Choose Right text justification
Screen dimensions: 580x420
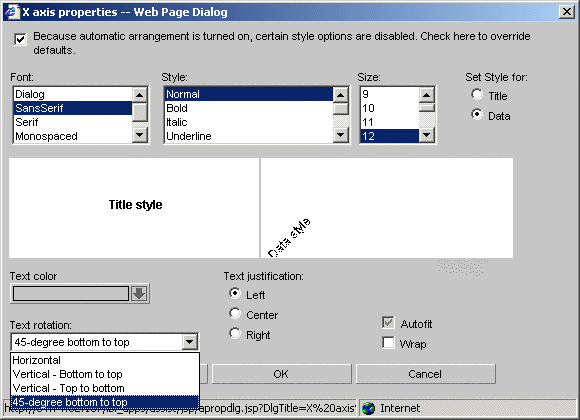click(235, 333)
